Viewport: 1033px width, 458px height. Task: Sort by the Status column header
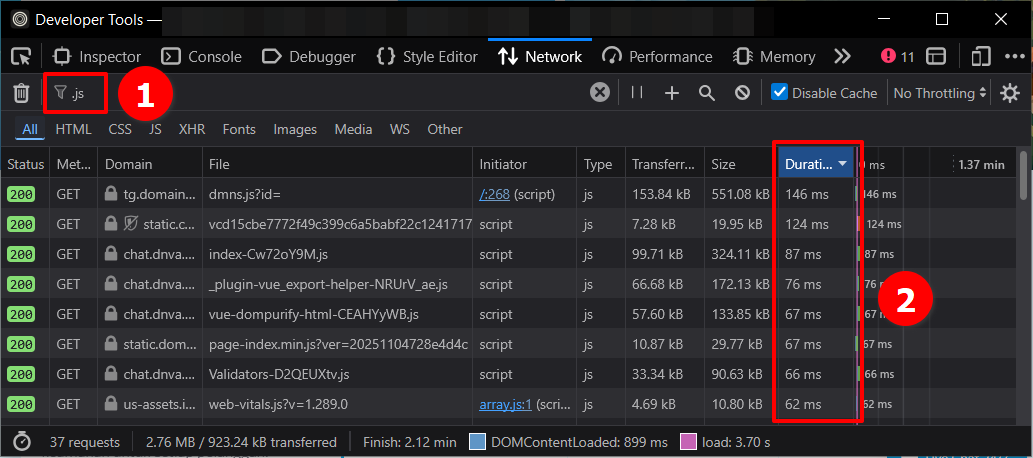click(x=25, y=164)
